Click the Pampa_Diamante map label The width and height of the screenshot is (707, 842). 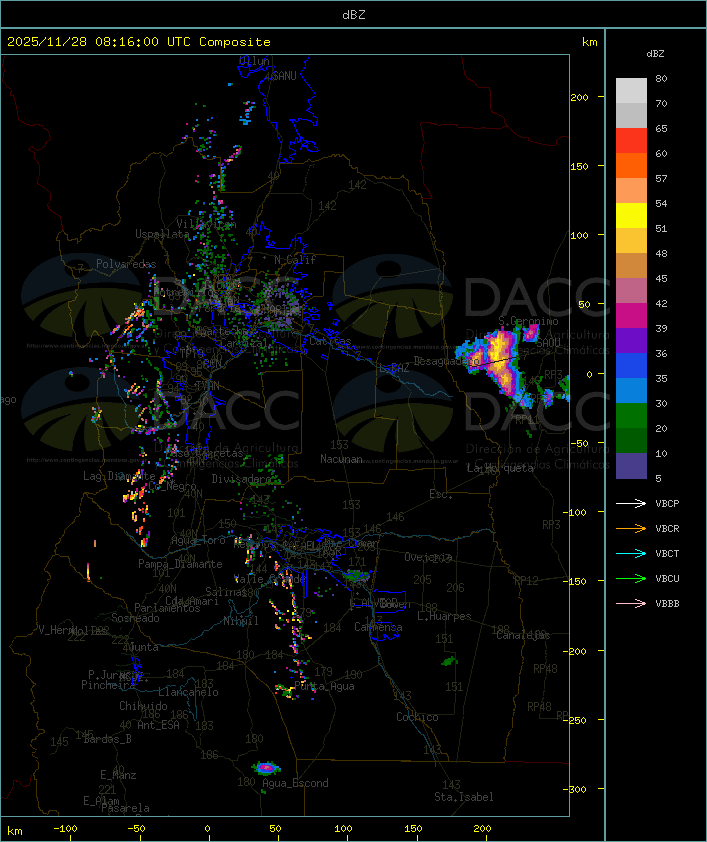pyautogui.click(x=180, y=564)
